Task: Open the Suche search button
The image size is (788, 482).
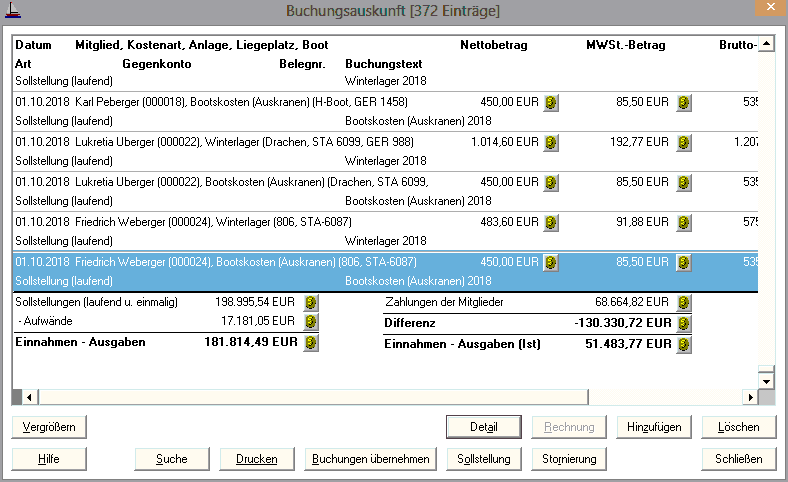Action: 171,459
